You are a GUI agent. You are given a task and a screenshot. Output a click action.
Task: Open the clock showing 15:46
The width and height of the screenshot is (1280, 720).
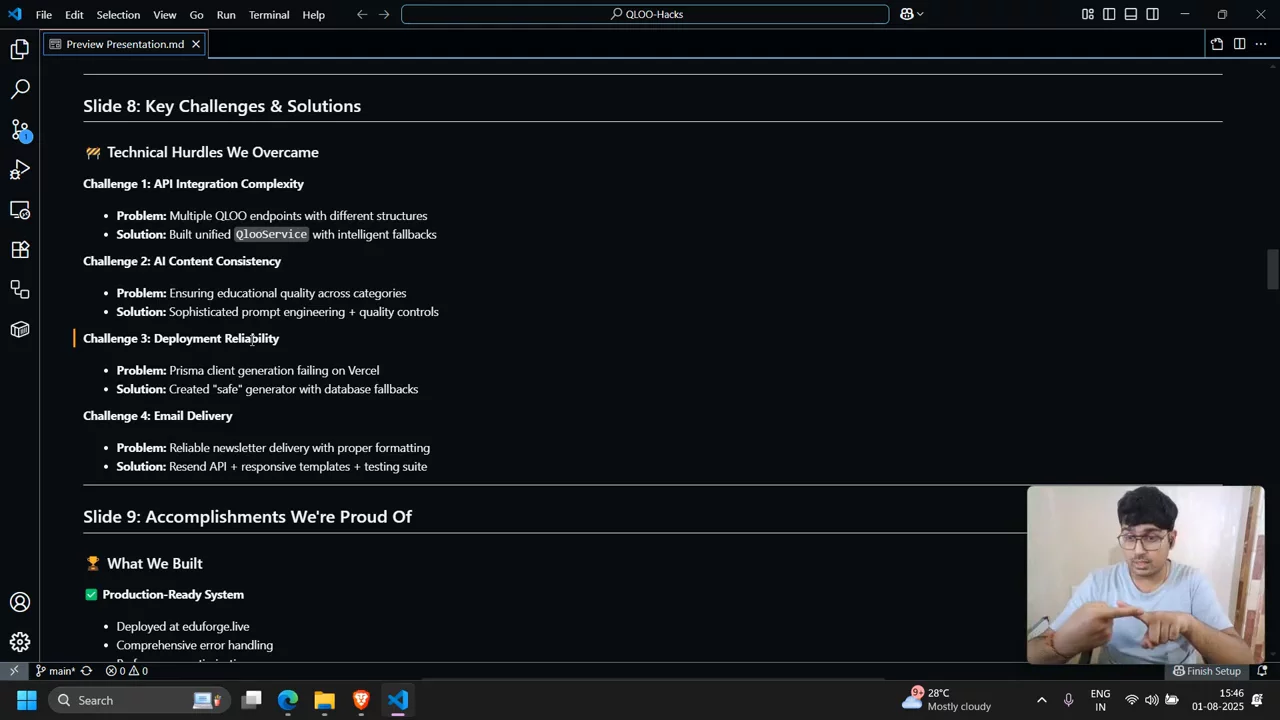tap(1217, 700)
